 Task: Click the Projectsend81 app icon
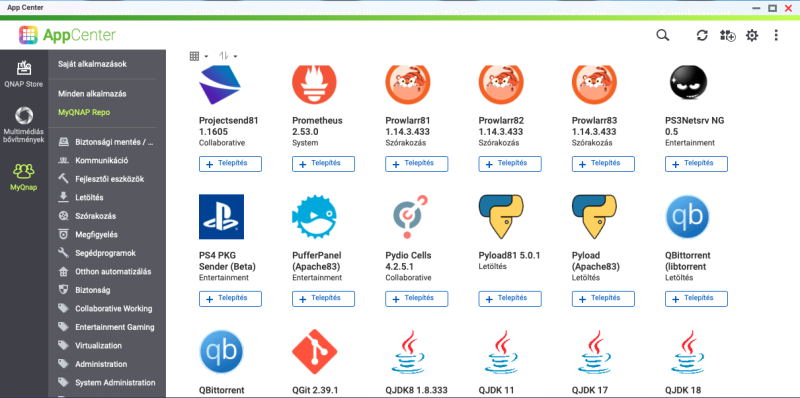pyautogui.click(x=220, y=85)
